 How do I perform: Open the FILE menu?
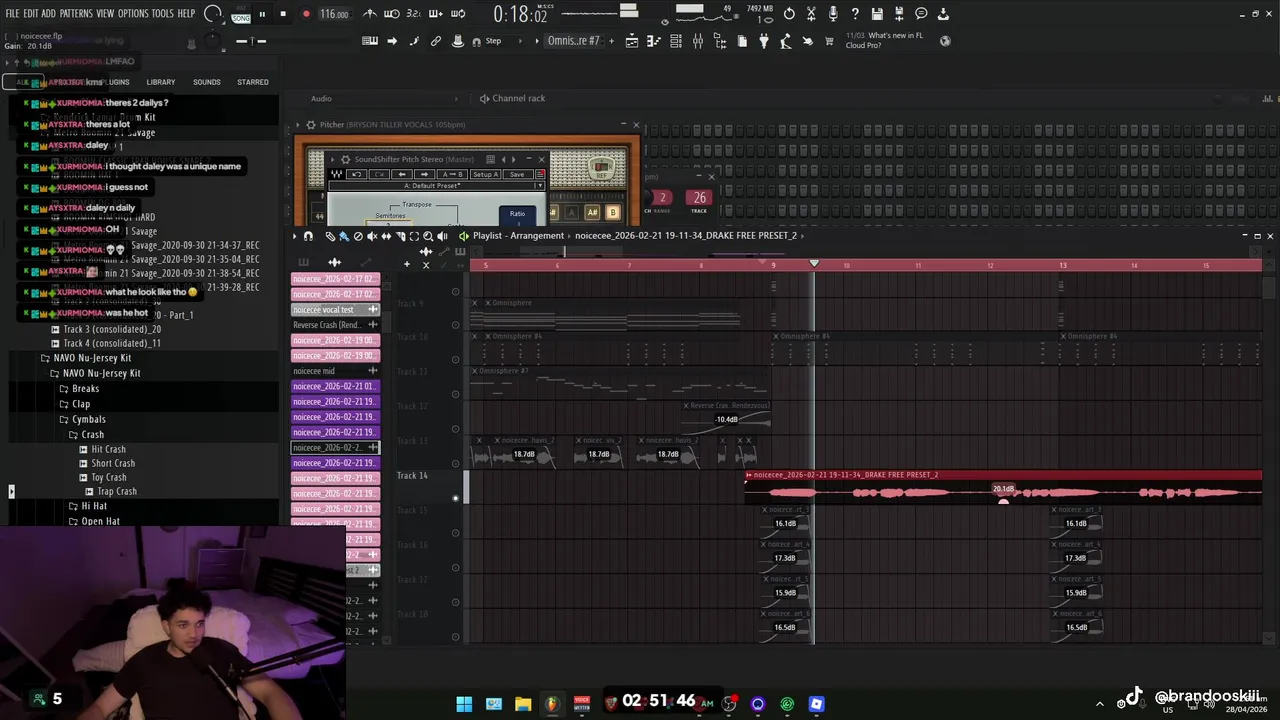click(12, 14)
